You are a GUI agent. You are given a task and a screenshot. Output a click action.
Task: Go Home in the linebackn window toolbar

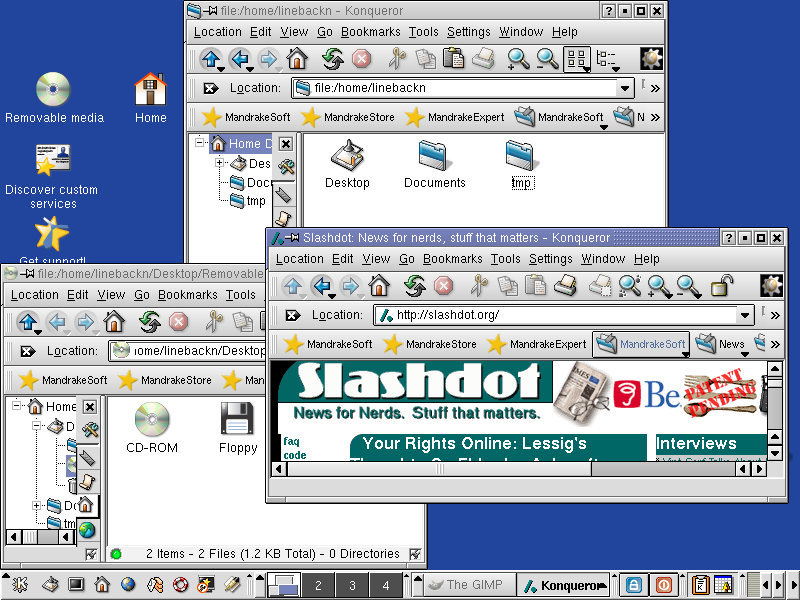pyautogui.click(x=297, y=59)
